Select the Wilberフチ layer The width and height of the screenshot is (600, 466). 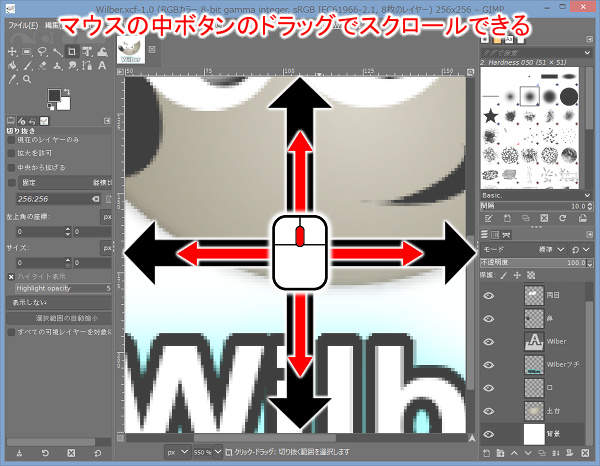click(533, 365)
